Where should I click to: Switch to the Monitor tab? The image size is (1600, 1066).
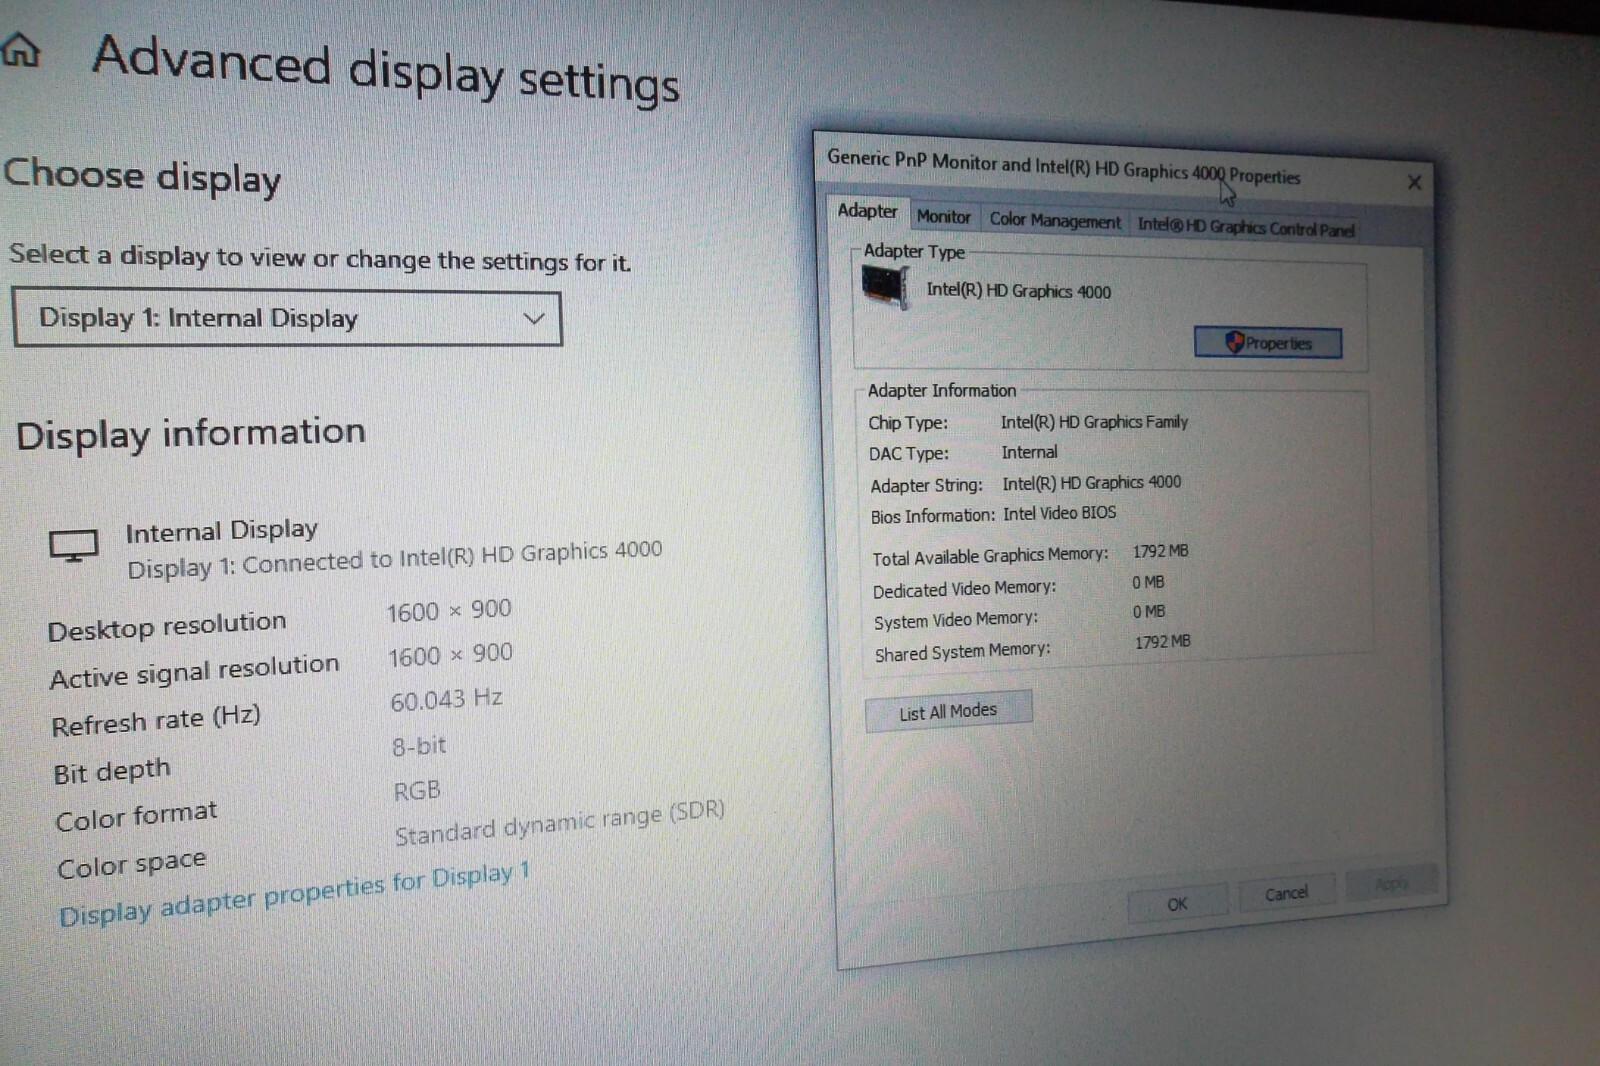coord(943,216)
